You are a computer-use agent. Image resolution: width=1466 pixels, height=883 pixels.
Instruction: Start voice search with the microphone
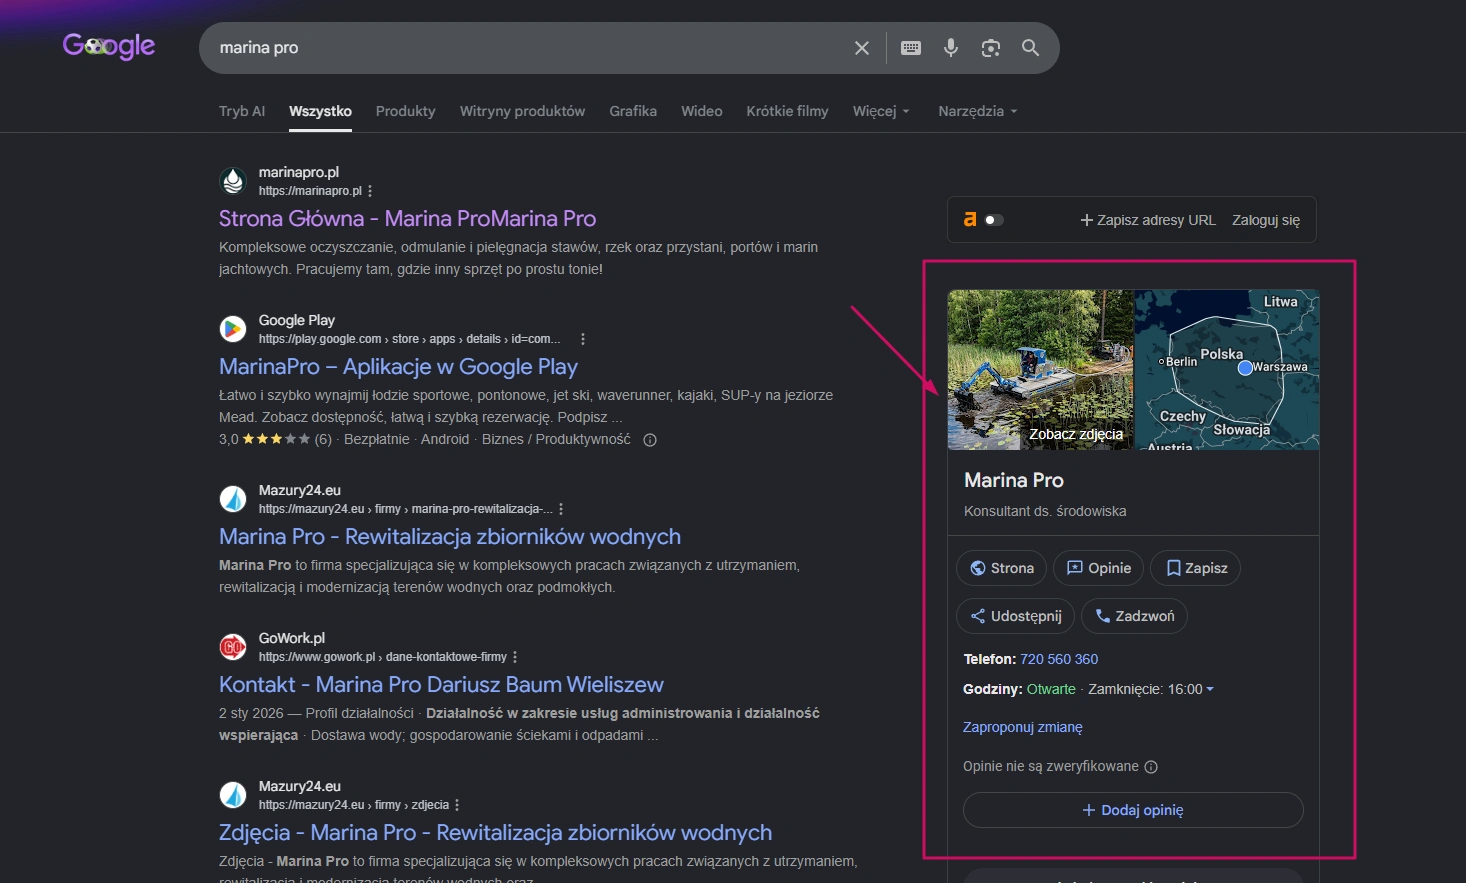[951, 48]
